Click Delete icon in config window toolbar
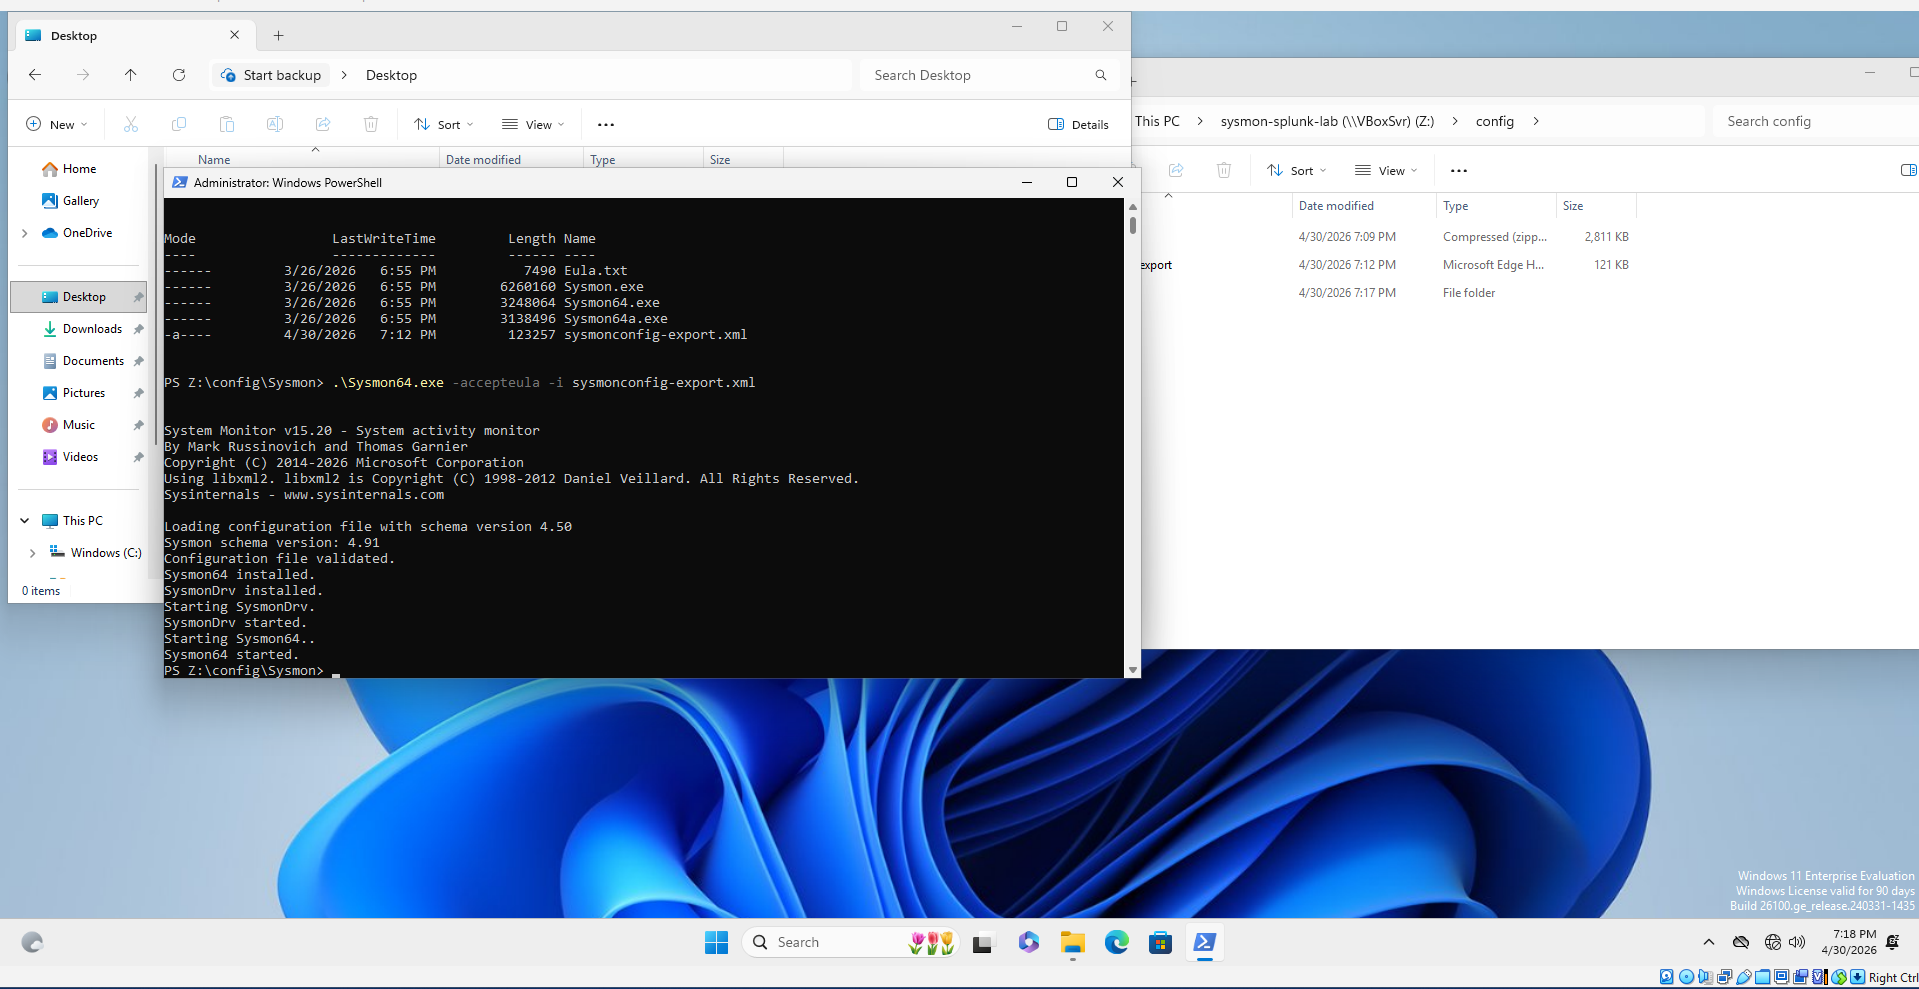 (1224, 170)
